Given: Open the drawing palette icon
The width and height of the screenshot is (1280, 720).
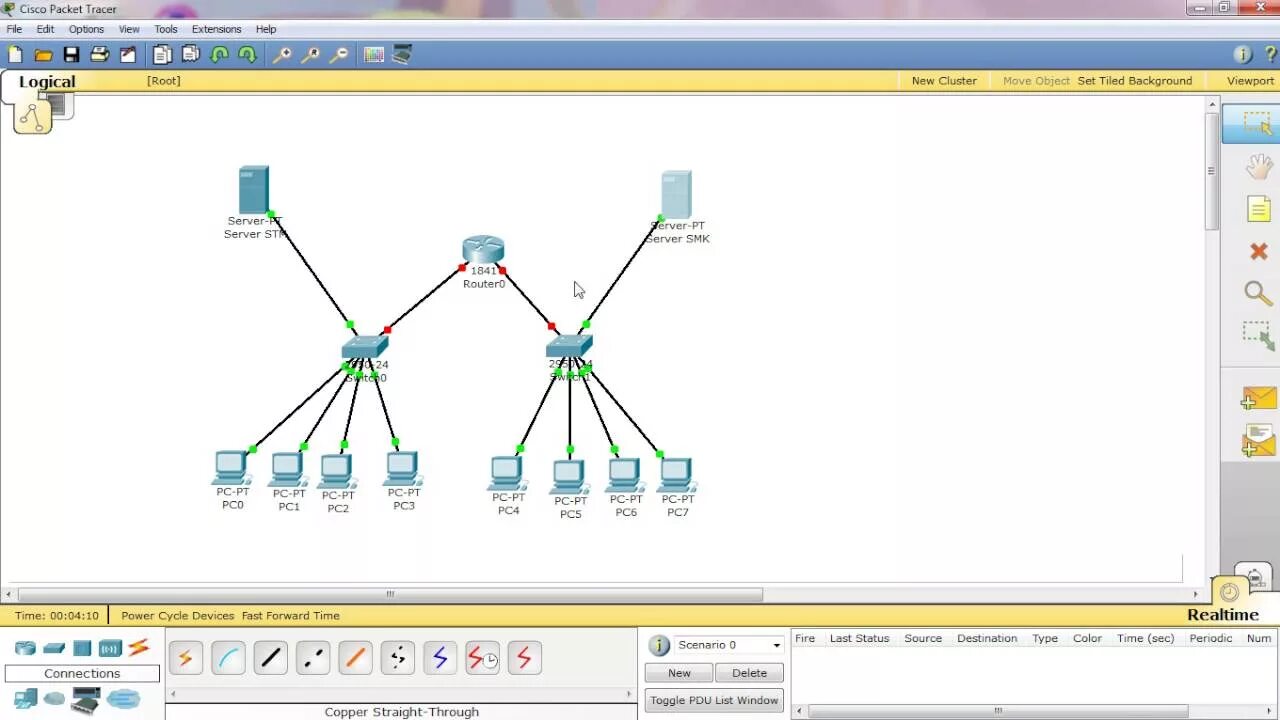Looking at the screenshot, I should (374, 55).
